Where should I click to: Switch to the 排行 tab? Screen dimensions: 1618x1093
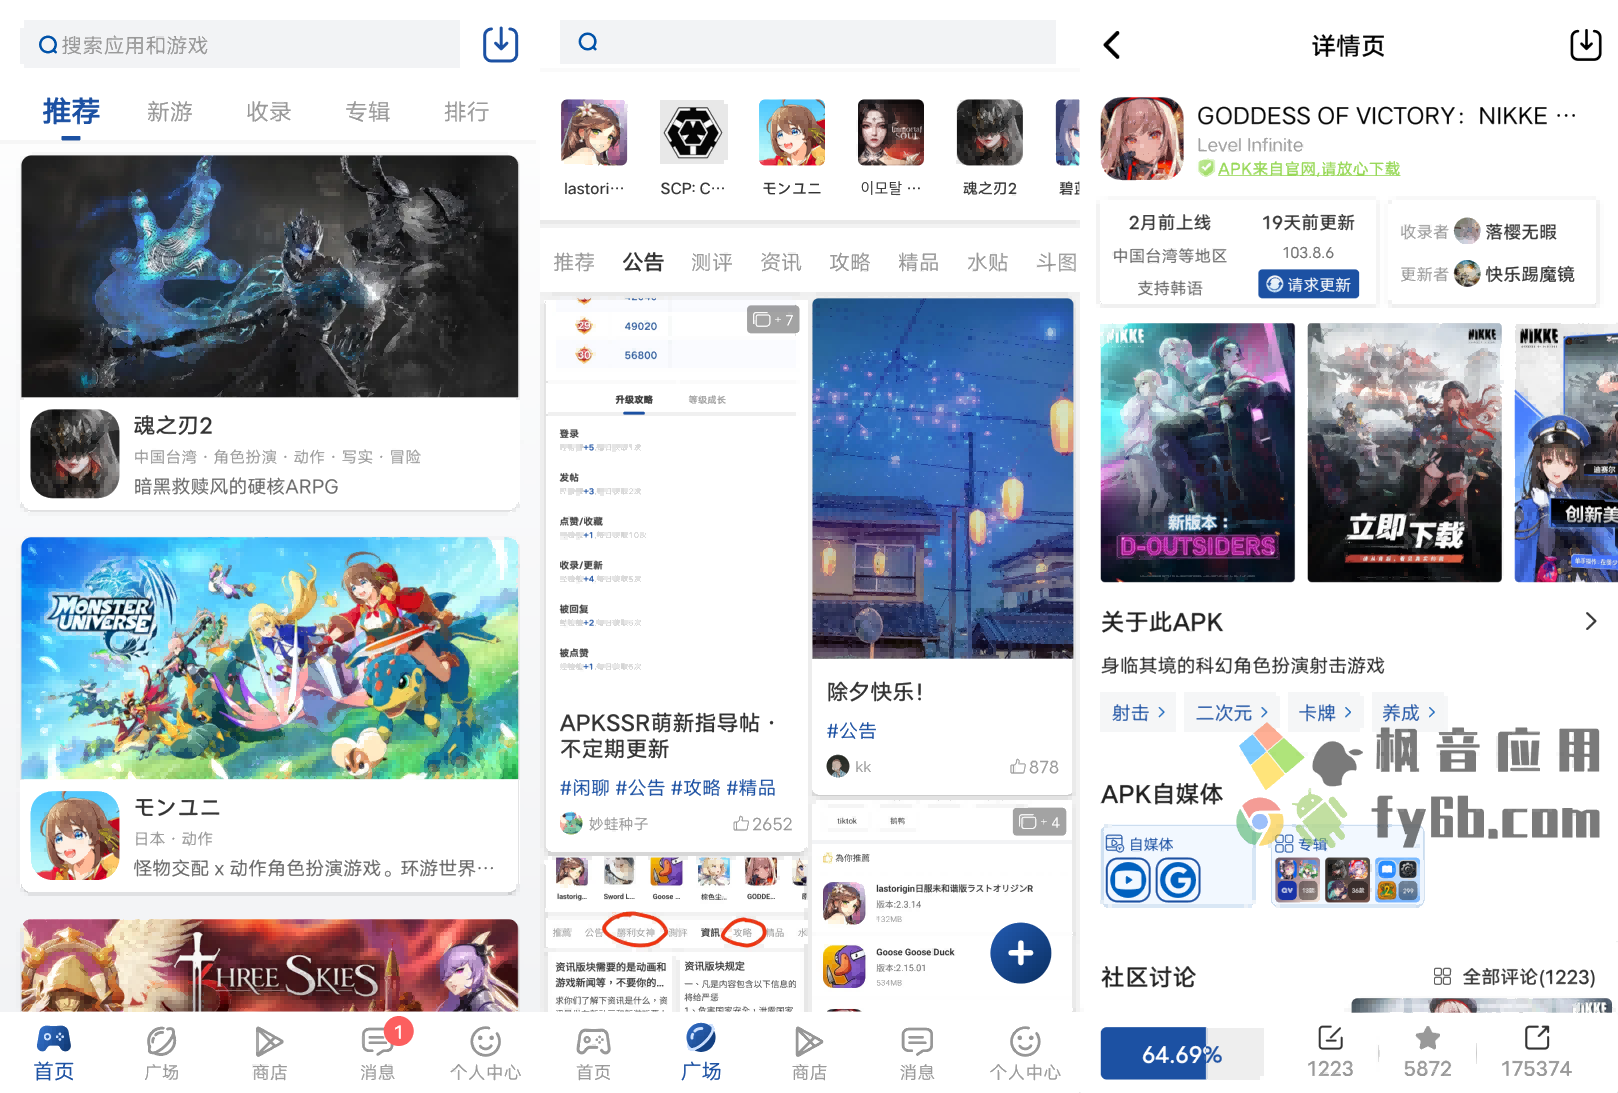(466, 112)
